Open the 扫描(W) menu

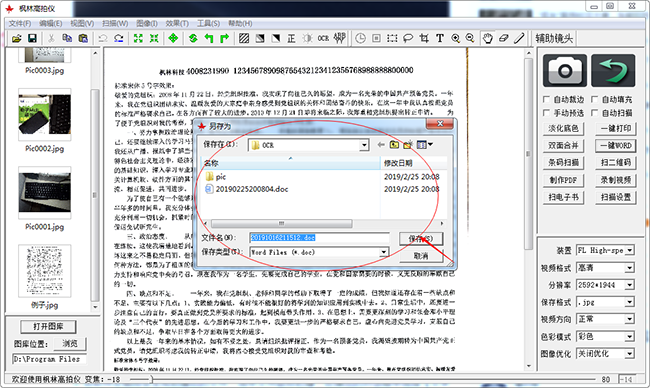(115, 24)
